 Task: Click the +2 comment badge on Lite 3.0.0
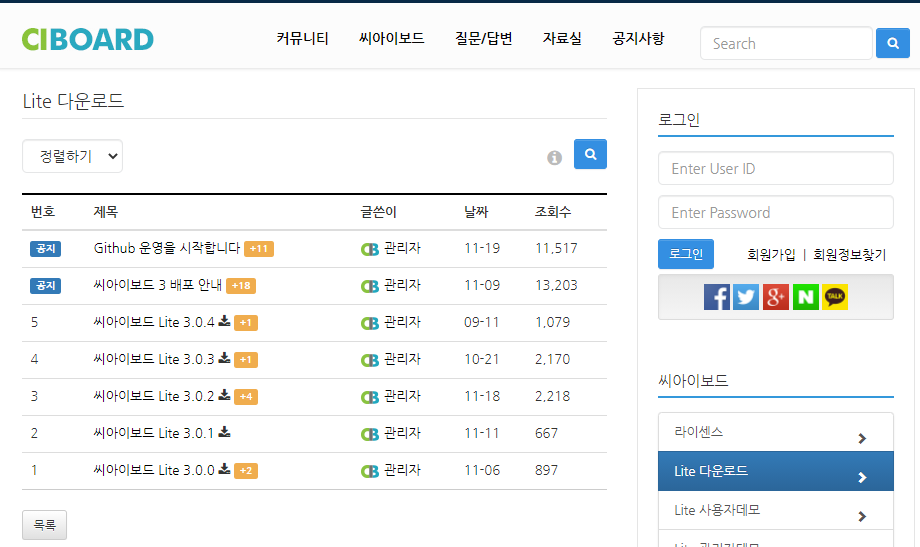coord(246,471)
